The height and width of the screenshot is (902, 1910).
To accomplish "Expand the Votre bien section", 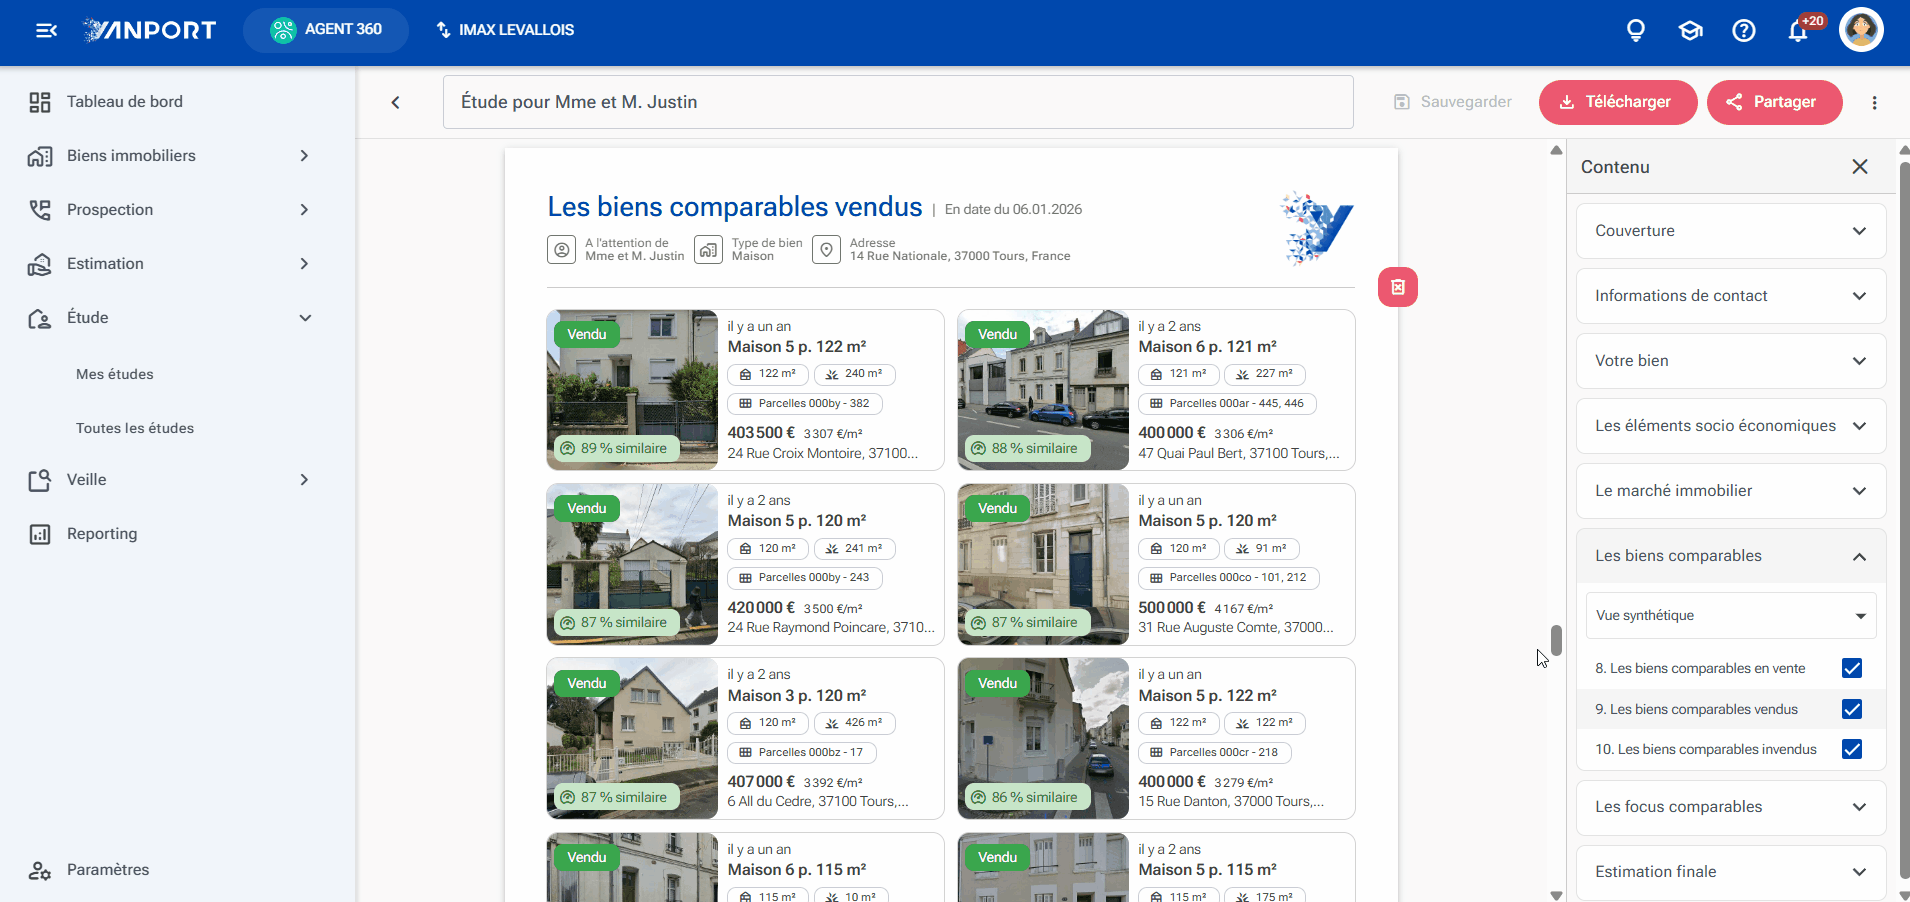I will [x=1731, y=361].
